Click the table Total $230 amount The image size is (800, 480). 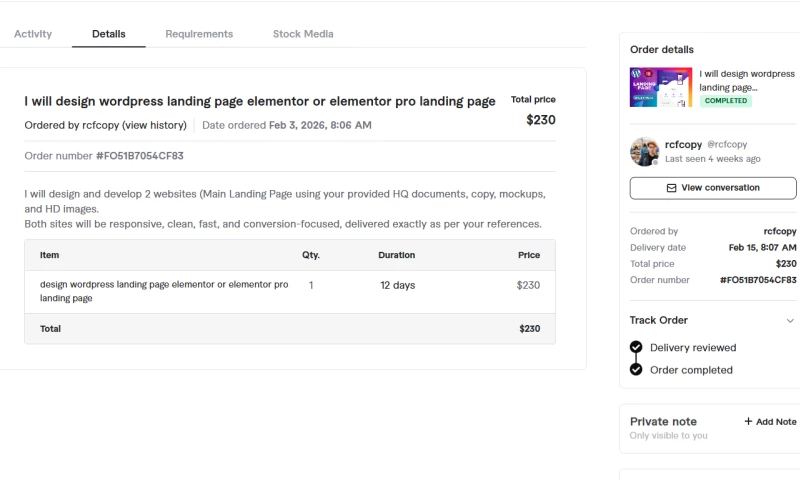click(x=530, y=329)
